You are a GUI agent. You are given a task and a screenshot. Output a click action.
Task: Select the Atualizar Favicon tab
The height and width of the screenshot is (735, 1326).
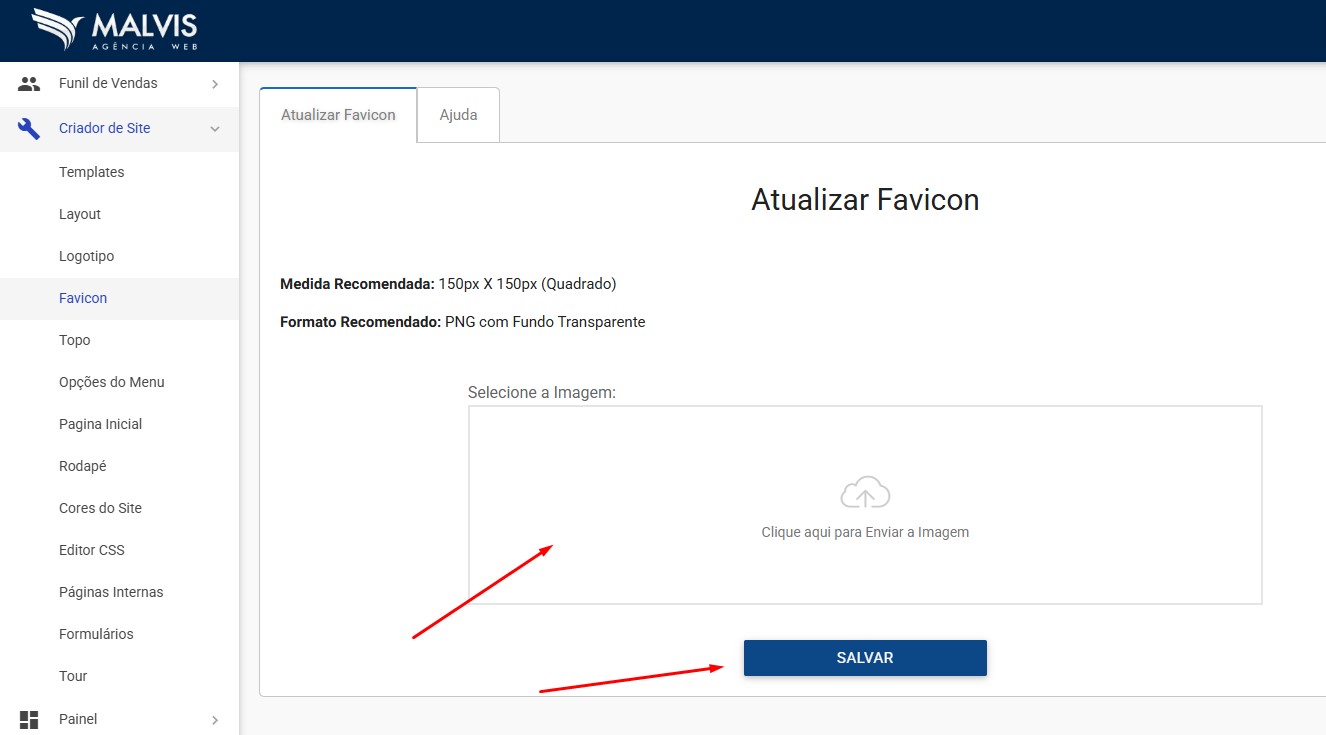click(x=338, y=115)
